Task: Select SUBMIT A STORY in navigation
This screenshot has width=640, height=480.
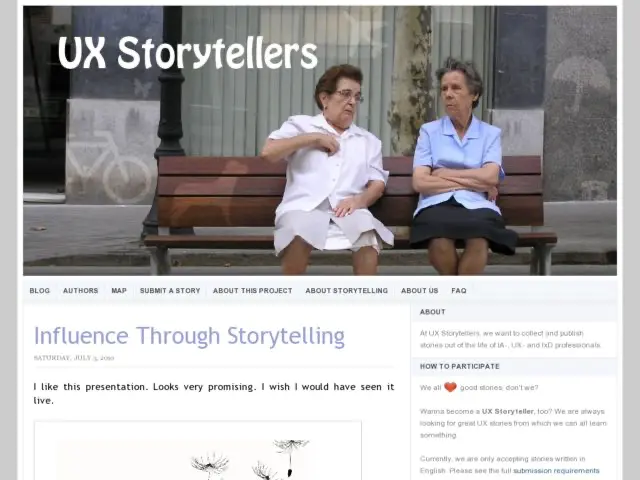Action: pos(170,291)
